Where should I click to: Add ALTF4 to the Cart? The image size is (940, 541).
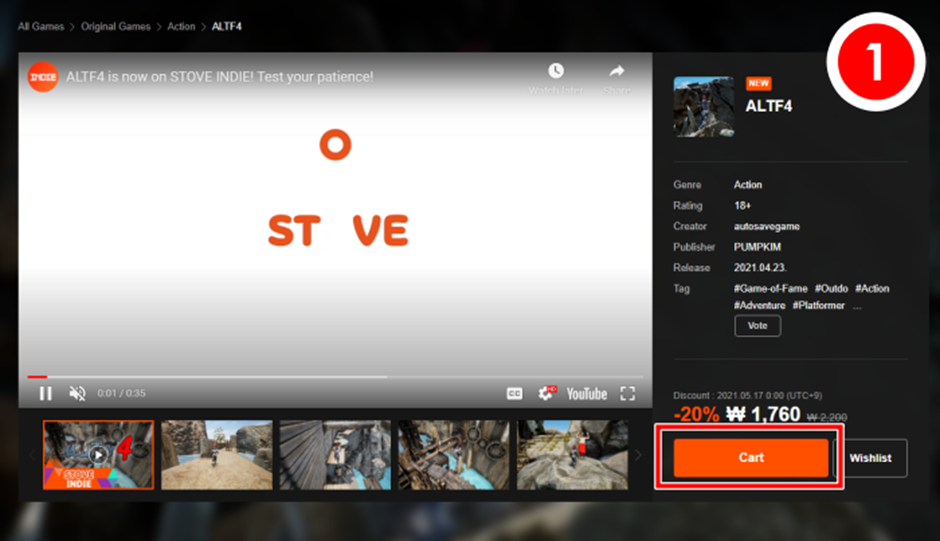pyautogui.click(x=751, y=457)
